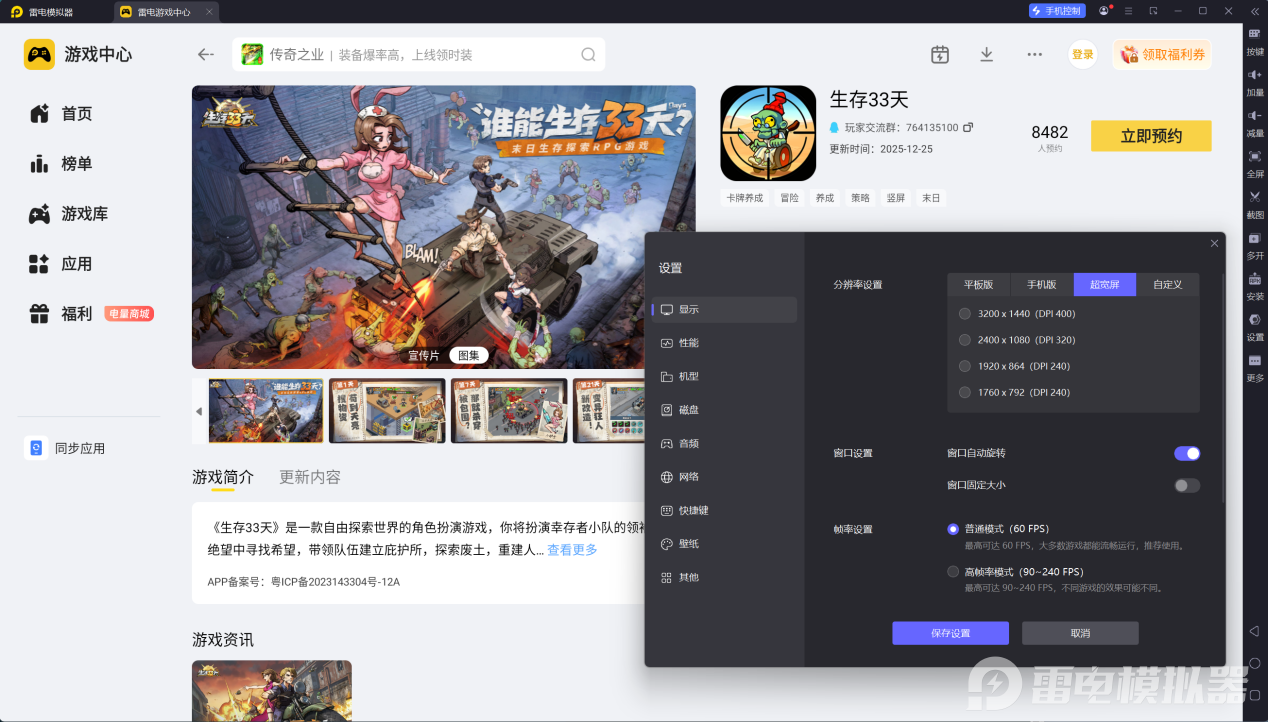Open 更多 more tools in side toolbar
Image resolution: width=1268 pixels, height=722 pixels.
[x=1255, y=368]
